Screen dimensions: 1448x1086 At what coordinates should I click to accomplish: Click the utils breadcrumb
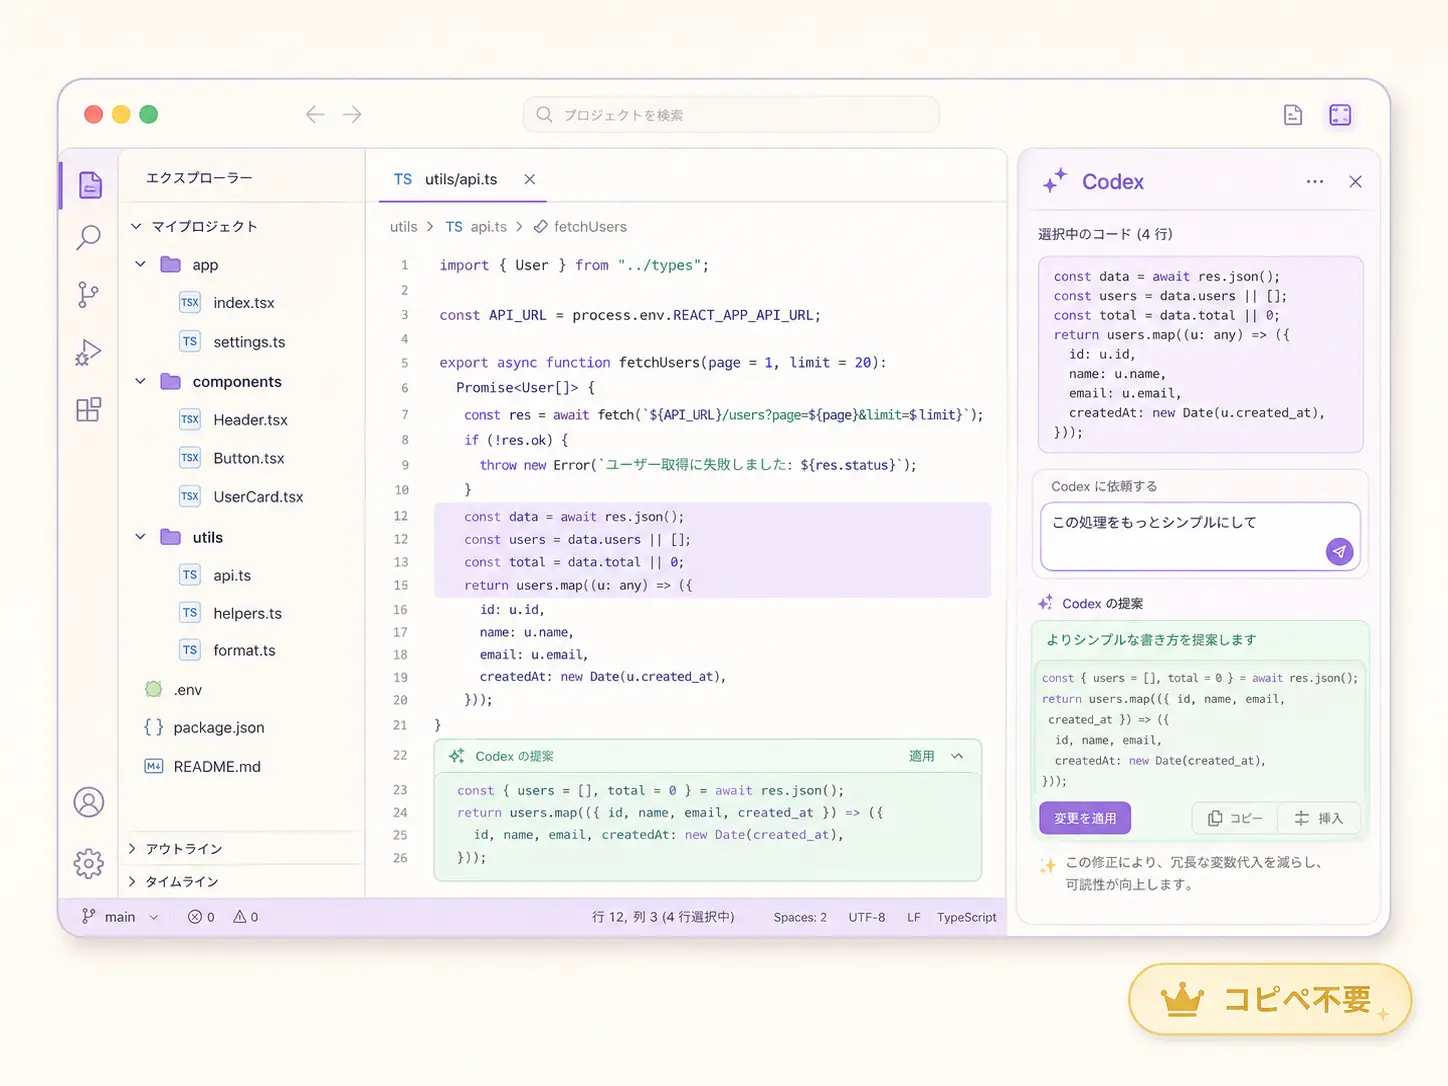click(x=404, y=227)
